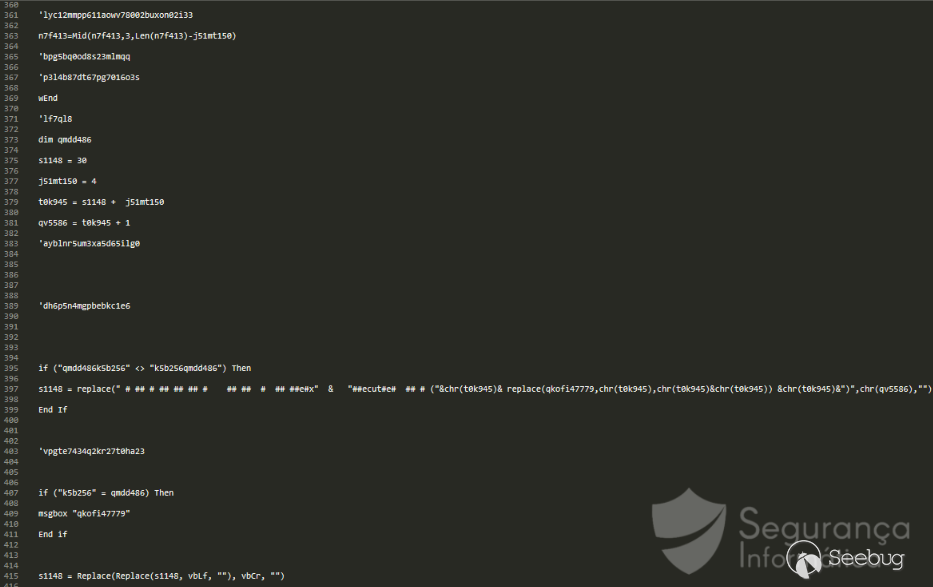The image size is (933, 587).
Task: Click the n7f413=Mid(...) code line
Action: pos(137,36)
